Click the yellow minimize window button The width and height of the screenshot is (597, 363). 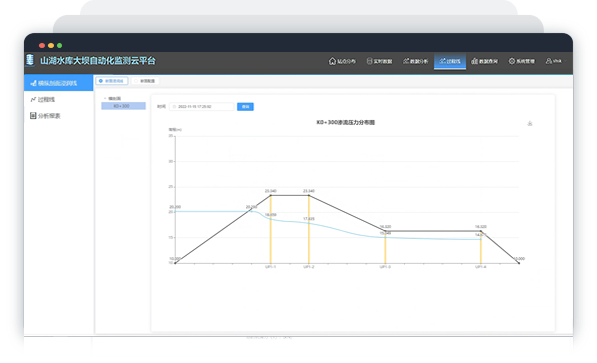tap(51, 45)
